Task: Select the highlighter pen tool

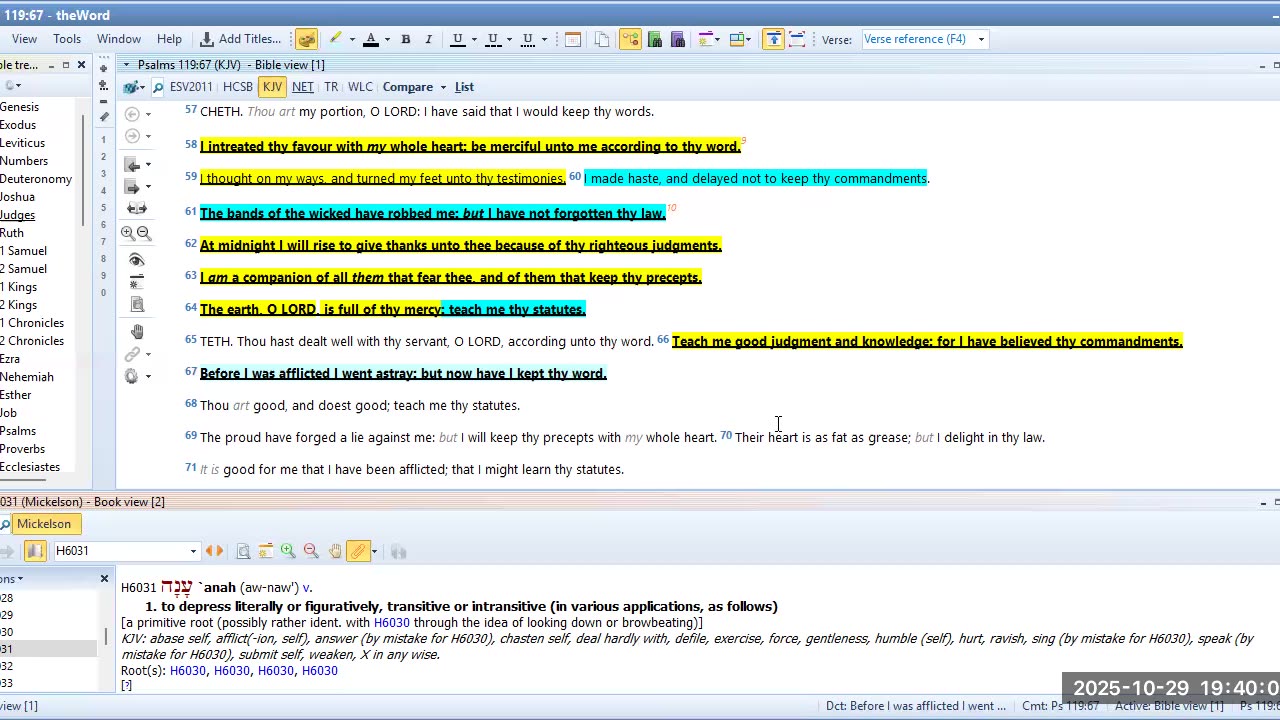Action: (335, 39)
